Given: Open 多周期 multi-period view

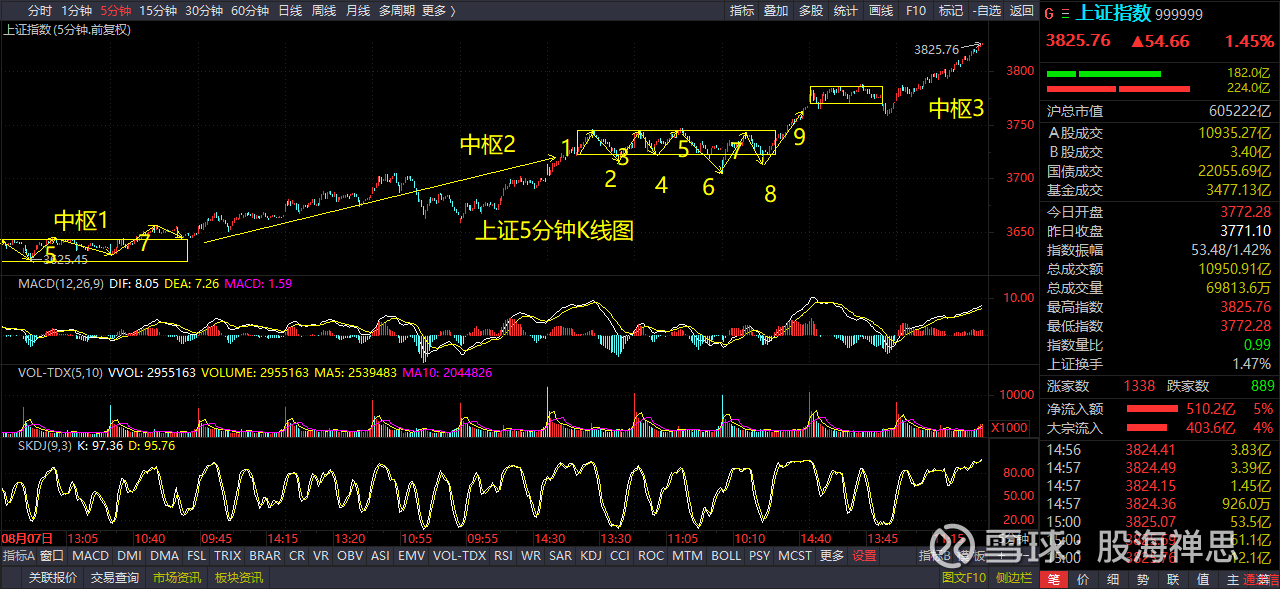Looking at the screenshot, I should pos(397,10).
